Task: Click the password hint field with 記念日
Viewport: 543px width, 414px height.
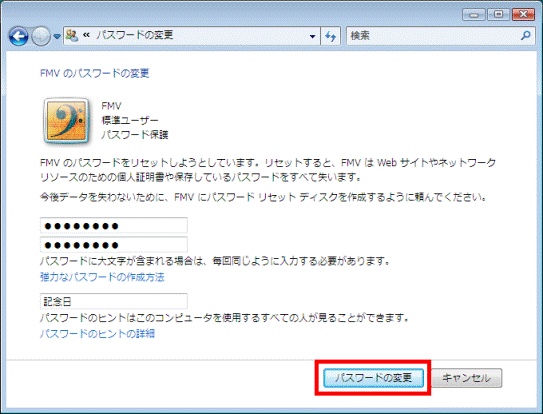Action: click(114, 301)
